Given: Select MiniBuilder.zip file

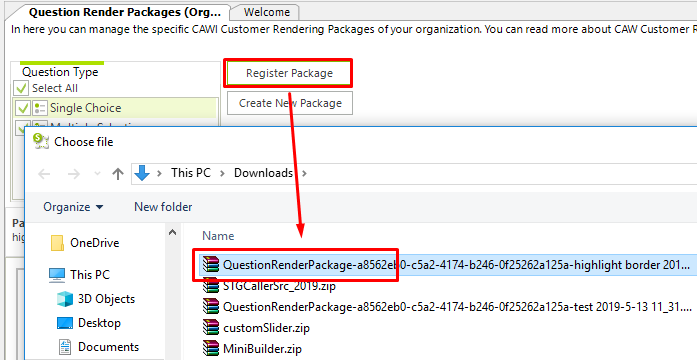Looking at the screenshot, I should pos(262,349).
